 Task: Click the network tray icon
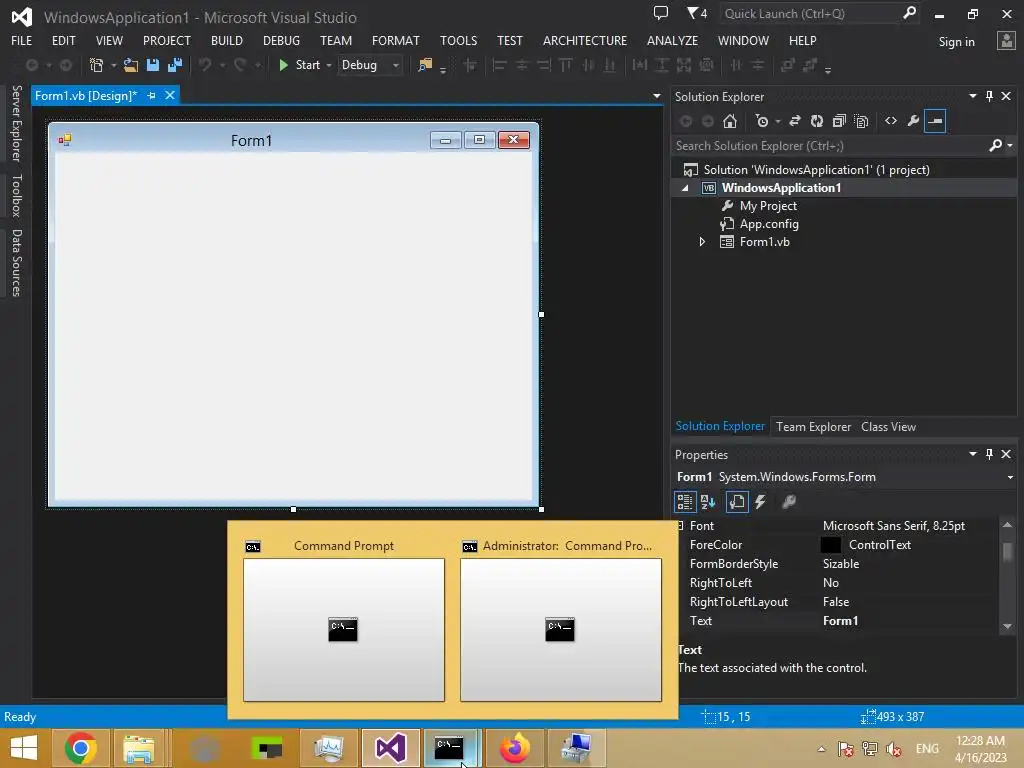[x=869, y=749]
